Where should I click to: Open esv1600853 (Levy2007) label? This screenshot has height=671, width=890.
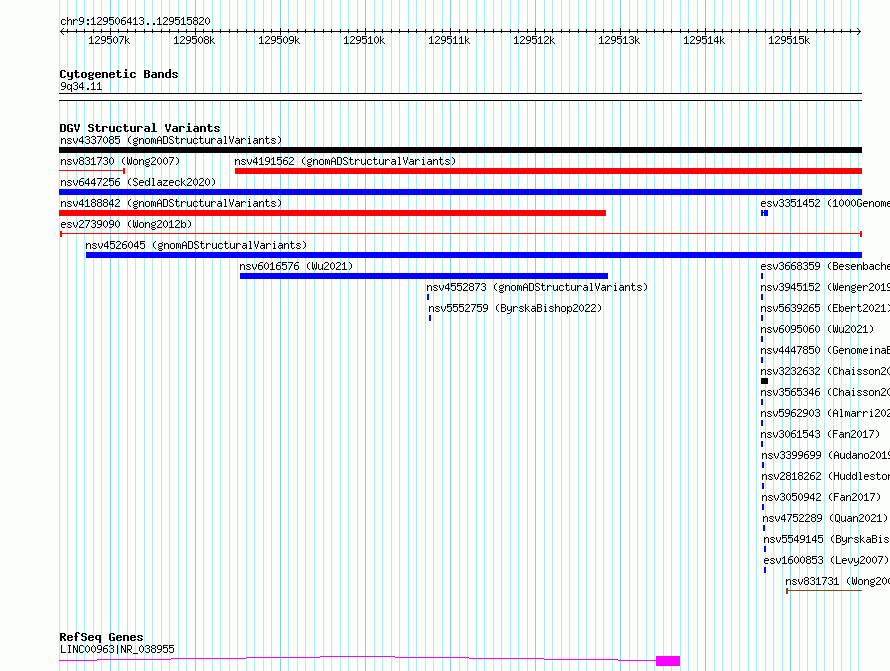pyautogui.click(x=826, y=560)
